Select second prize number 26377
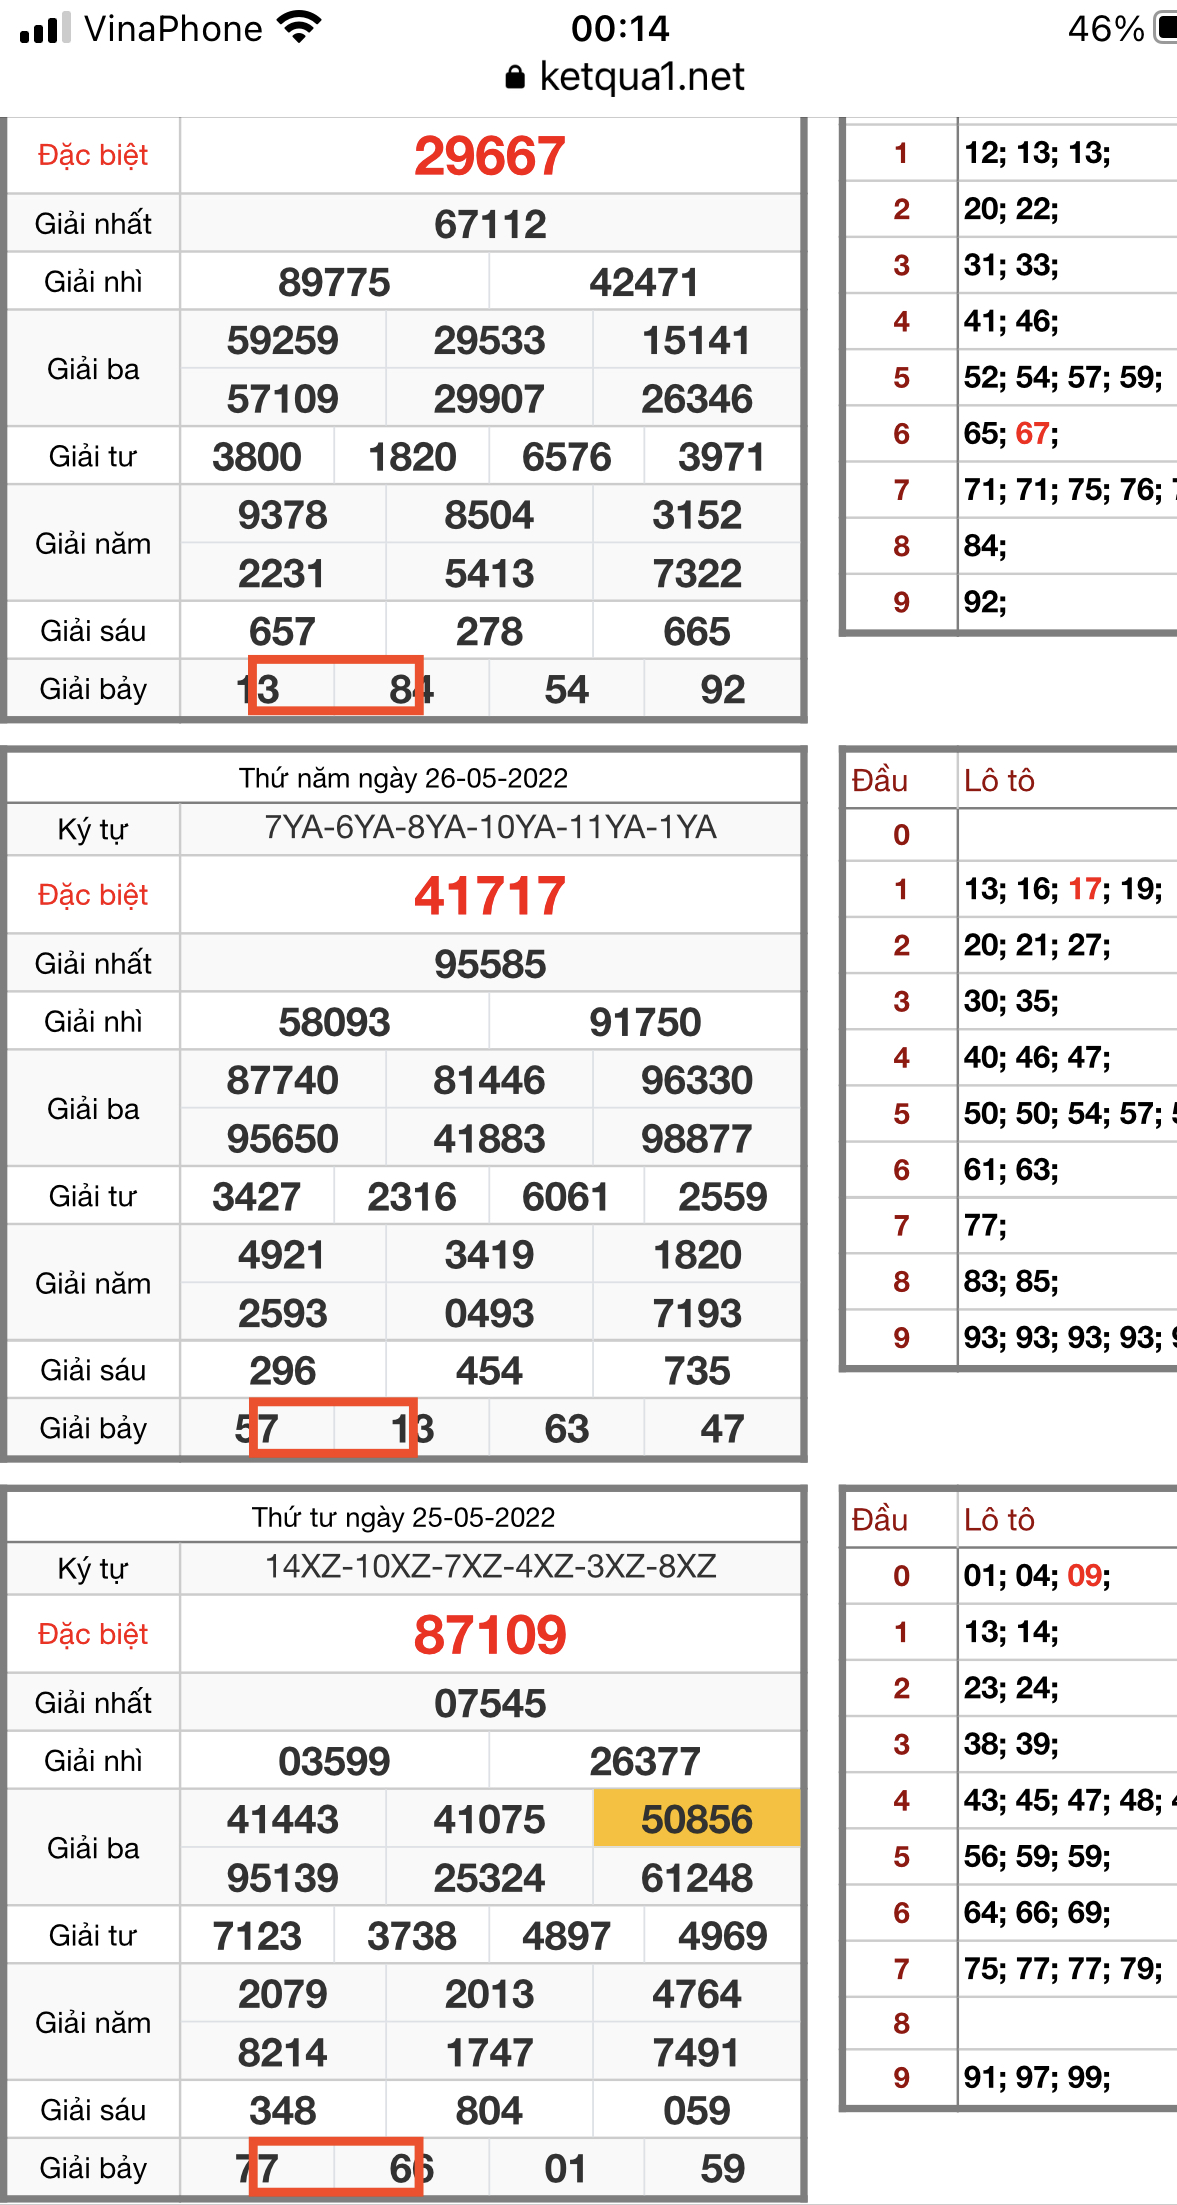Screen dimensions: 1177x2205 point(645,1761)
